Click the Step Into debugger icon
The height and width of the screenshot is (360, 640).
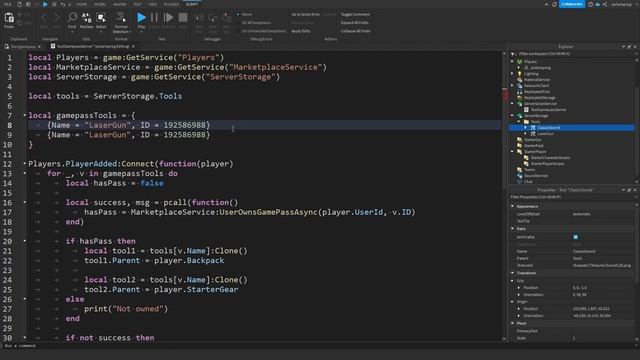click(199, 18)
